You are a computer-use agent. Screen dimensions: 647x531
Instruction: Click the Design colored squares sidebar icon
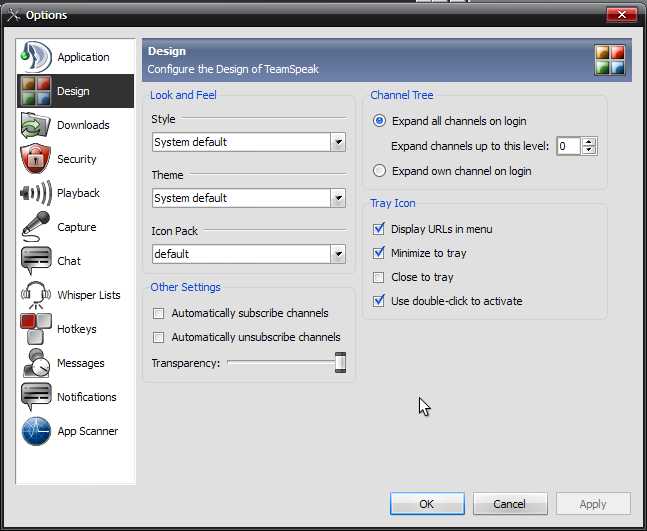[36, 91]
